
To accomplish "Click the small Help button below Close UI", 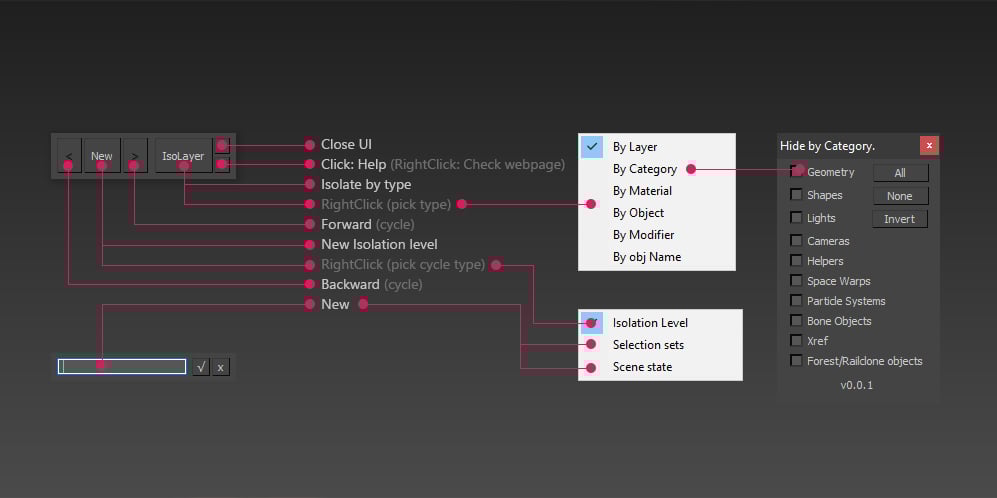I will [222, 165].
